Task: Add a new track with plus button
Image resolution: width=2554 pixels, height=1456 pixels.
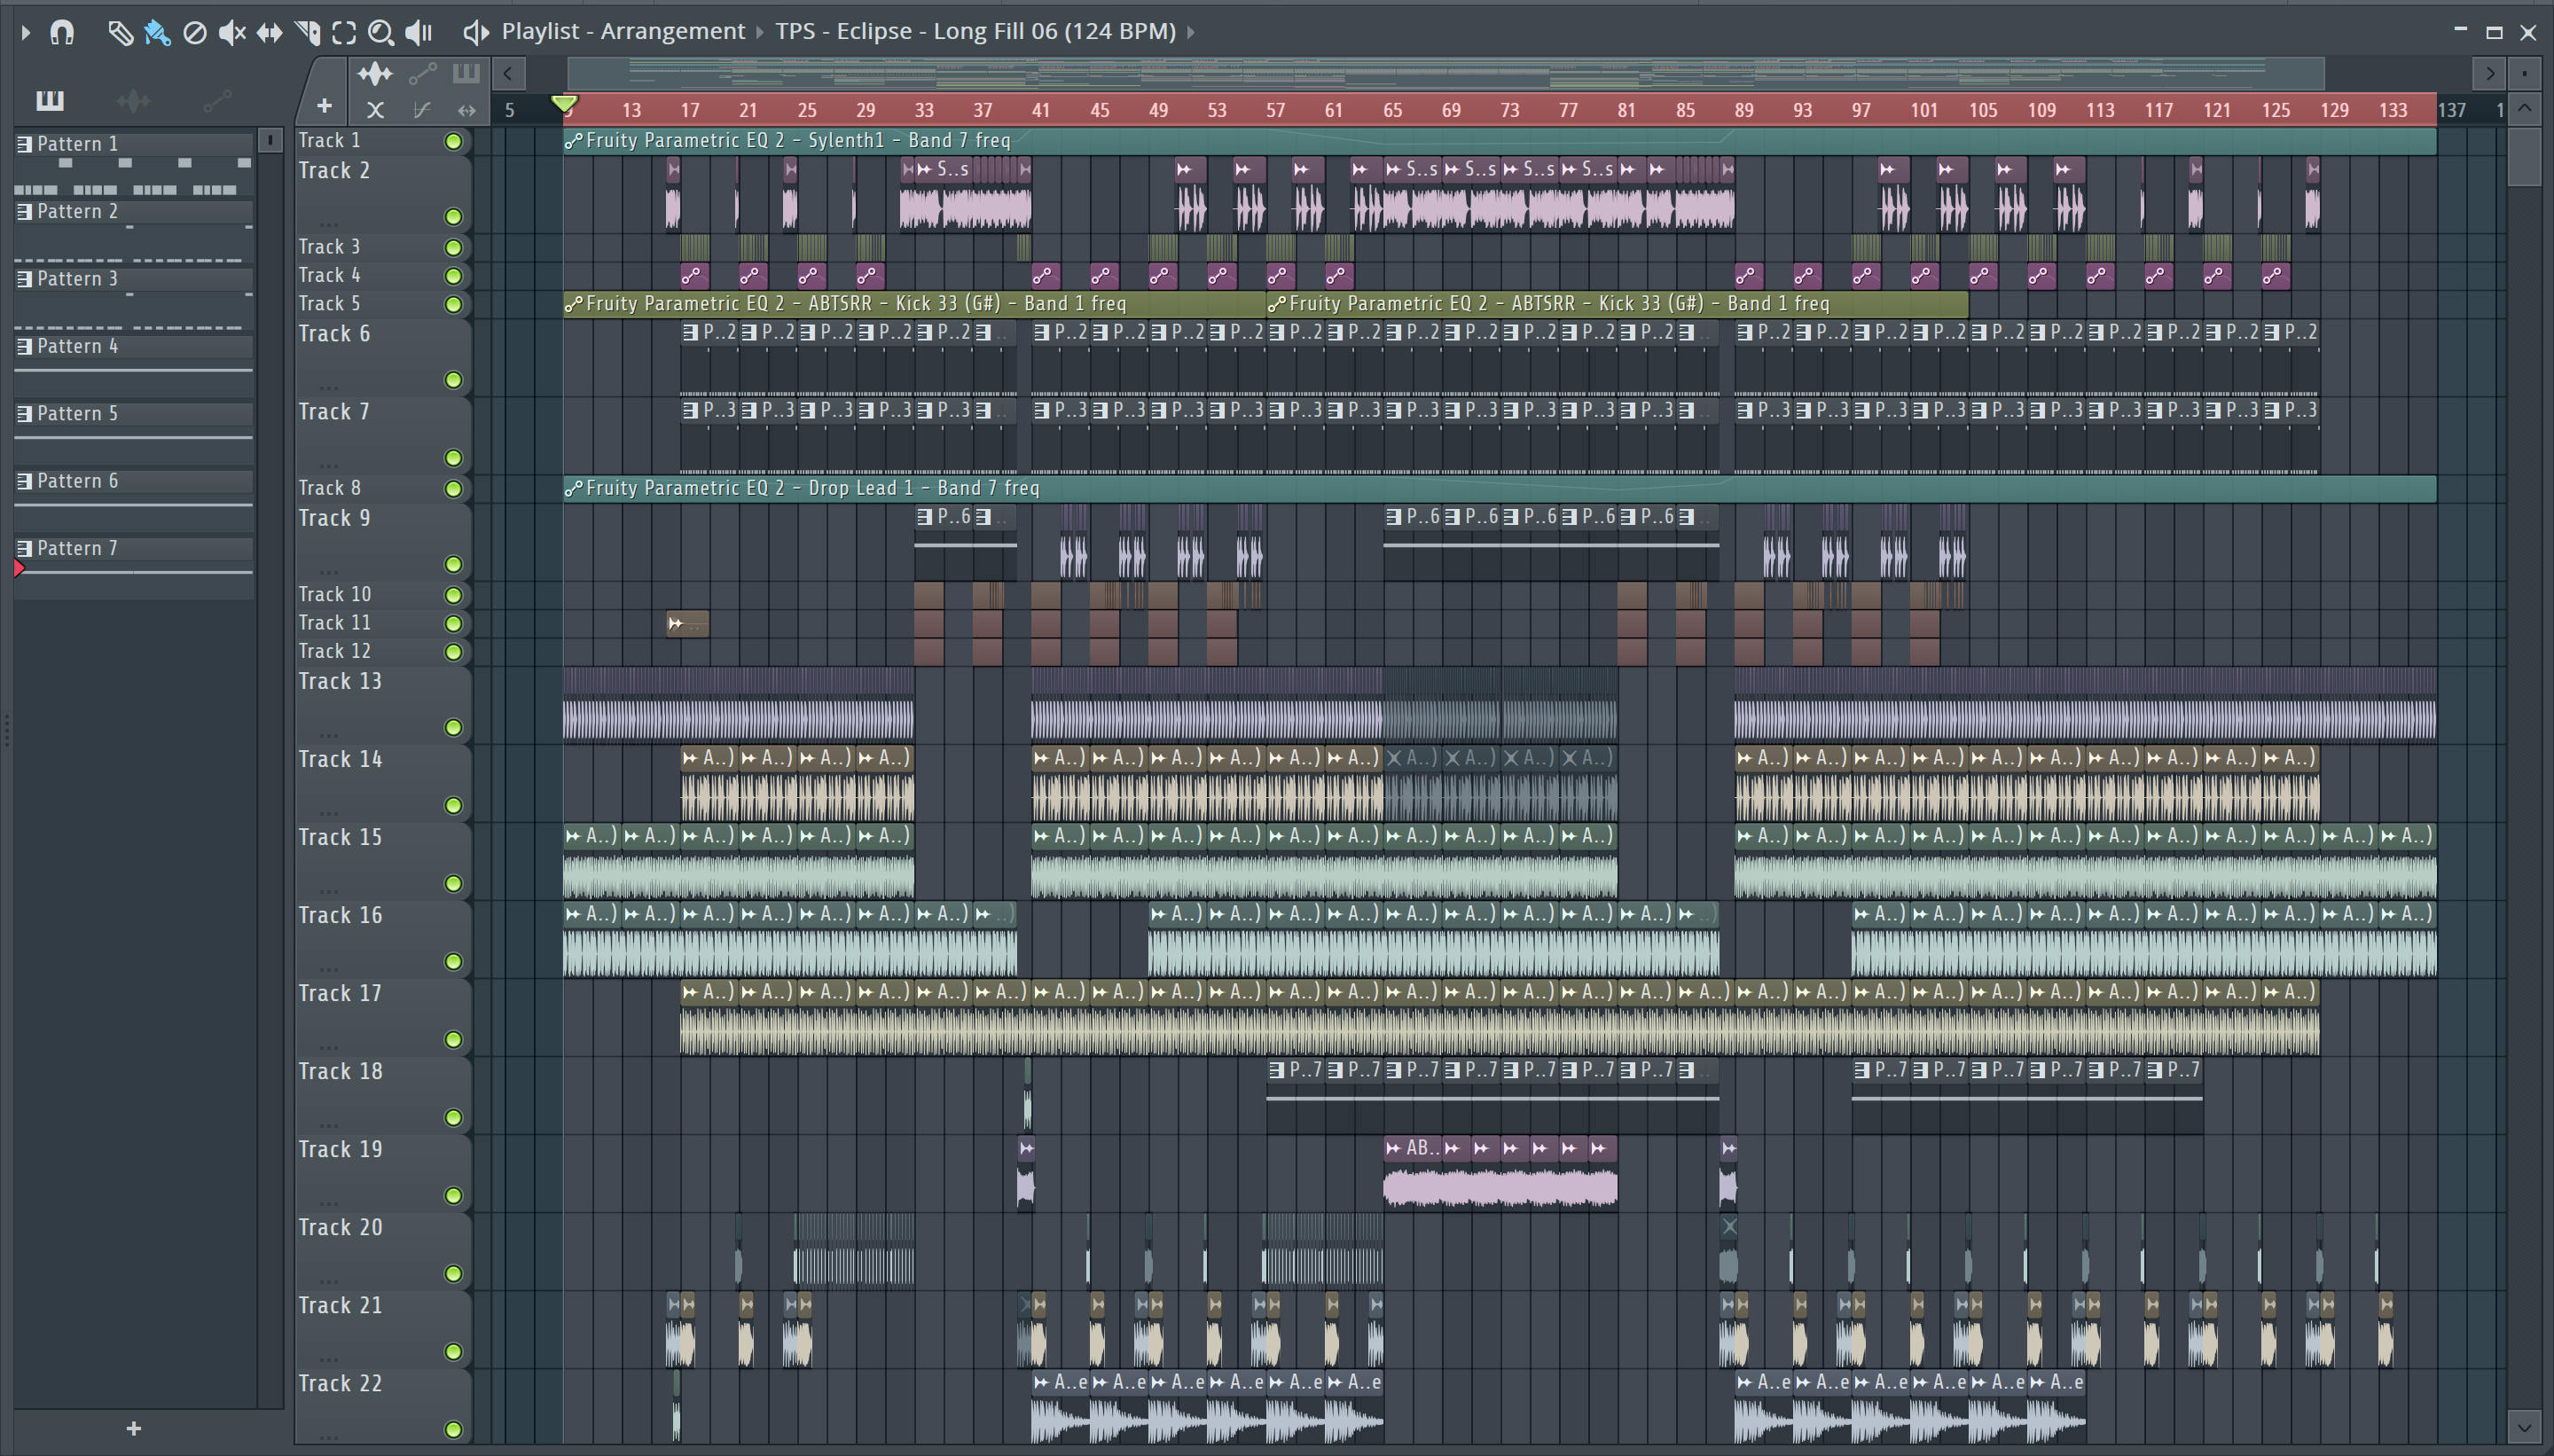Action: pyautogui.click(x=324, y=105)
